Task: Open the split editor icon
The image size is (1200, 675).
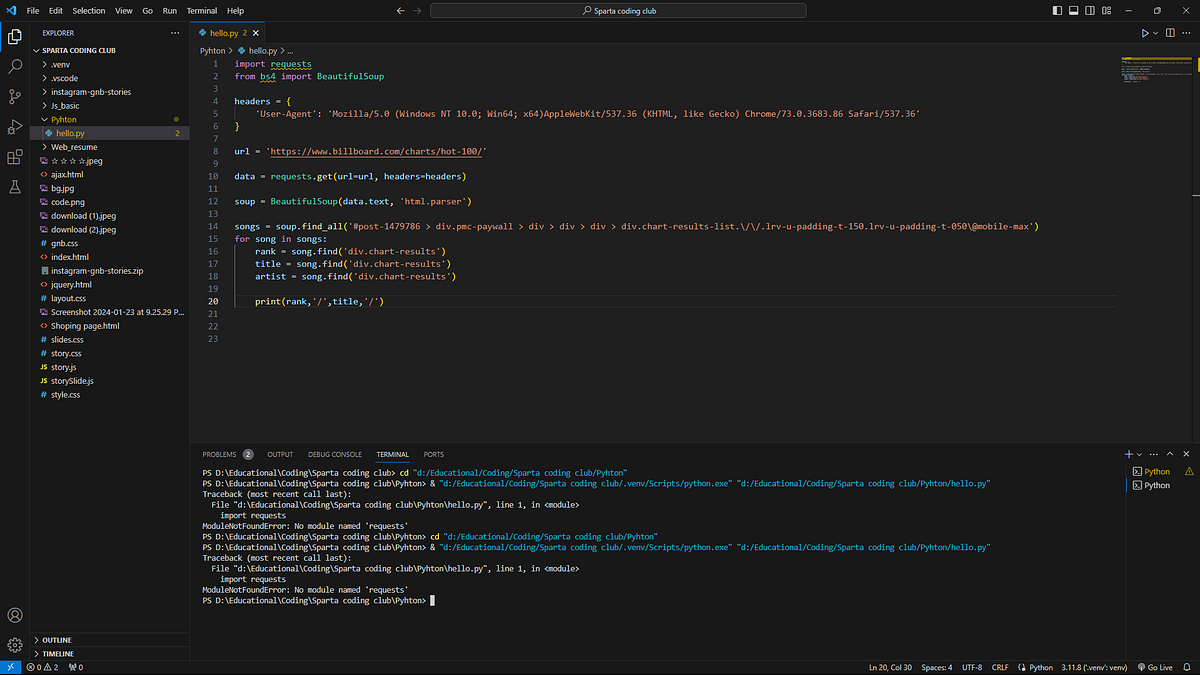Action: pos(1169,32)
